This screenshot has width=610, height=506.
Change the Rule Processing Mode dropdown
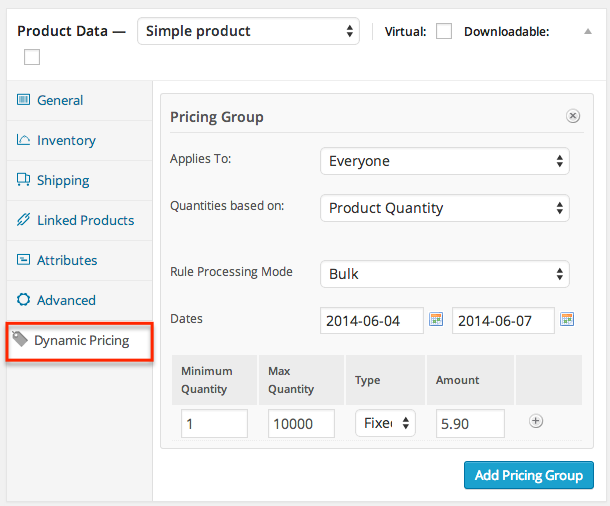tap(444, 273)
